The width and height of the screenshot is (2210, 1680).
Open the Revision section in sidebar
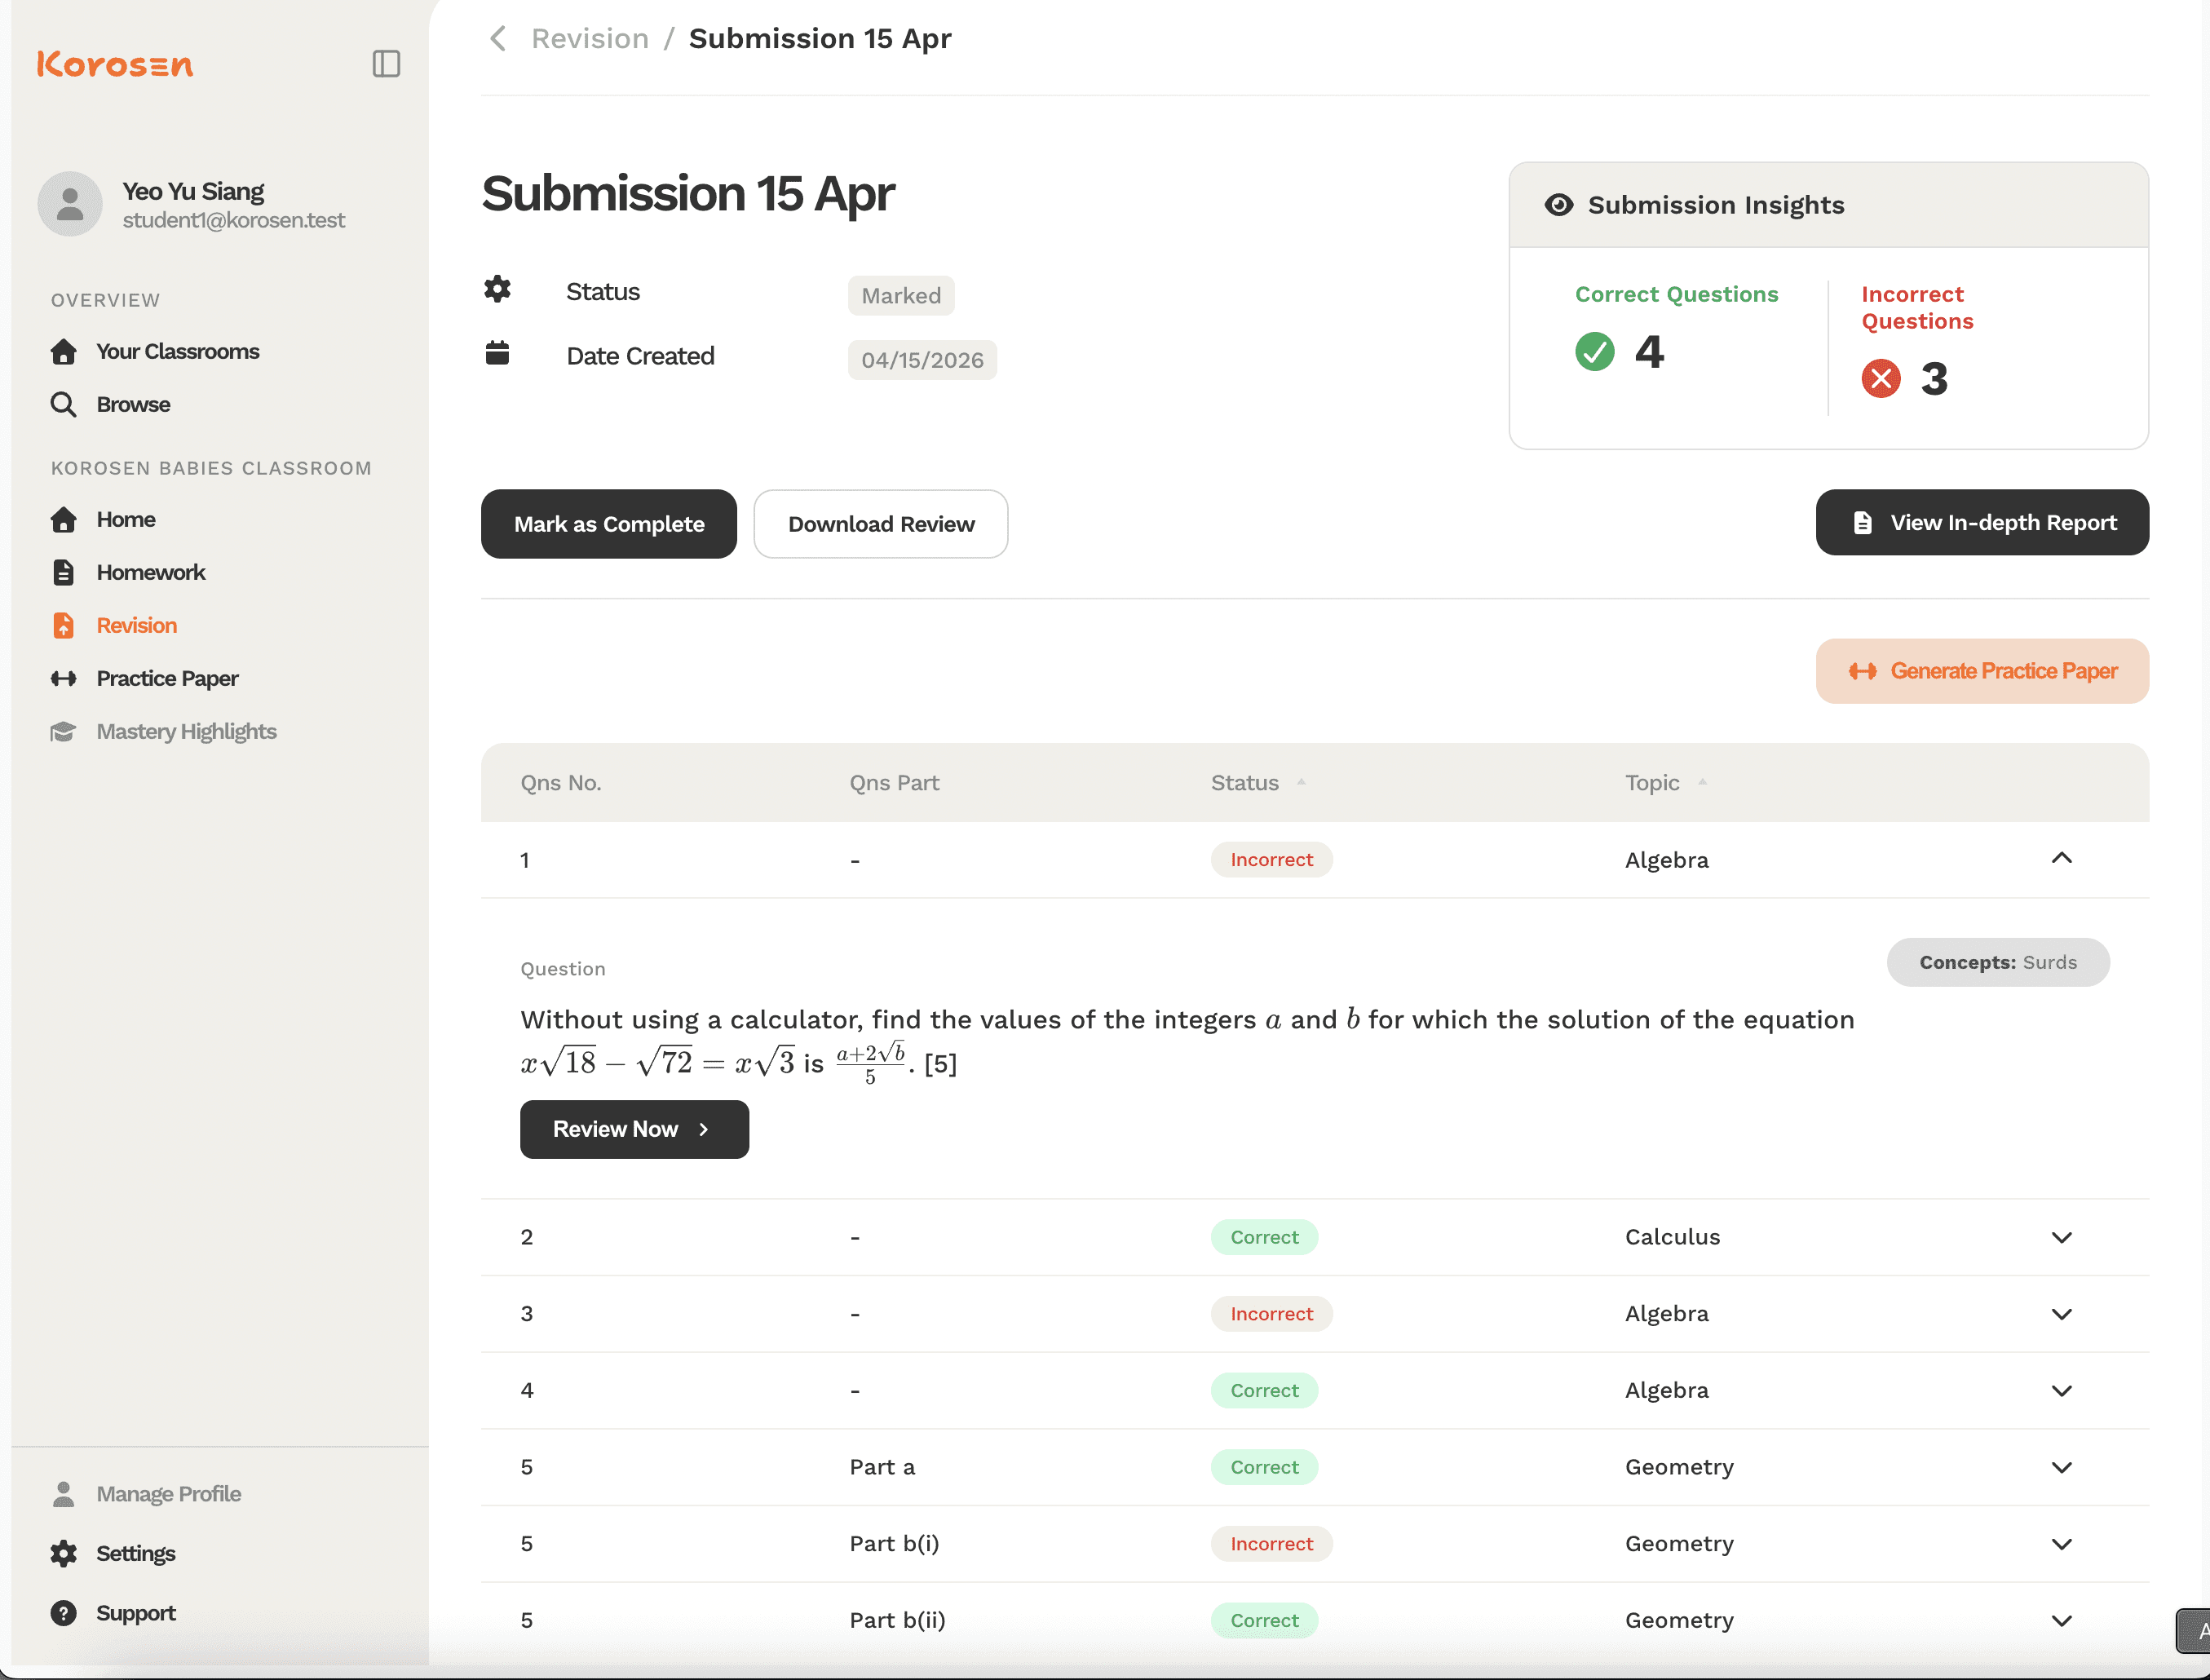[x=136, y=625]
